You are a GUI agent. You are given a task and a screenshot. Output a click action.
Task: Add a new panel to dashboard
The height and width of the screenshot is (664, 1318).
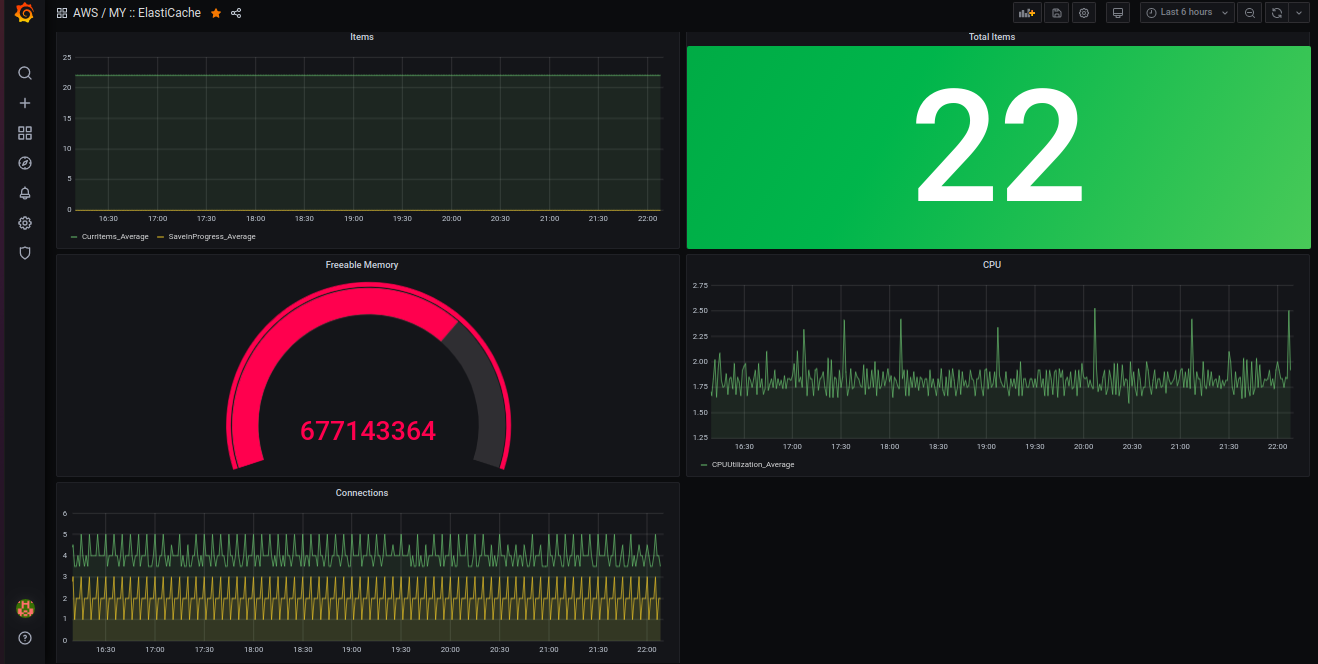tap(1025, 13)
